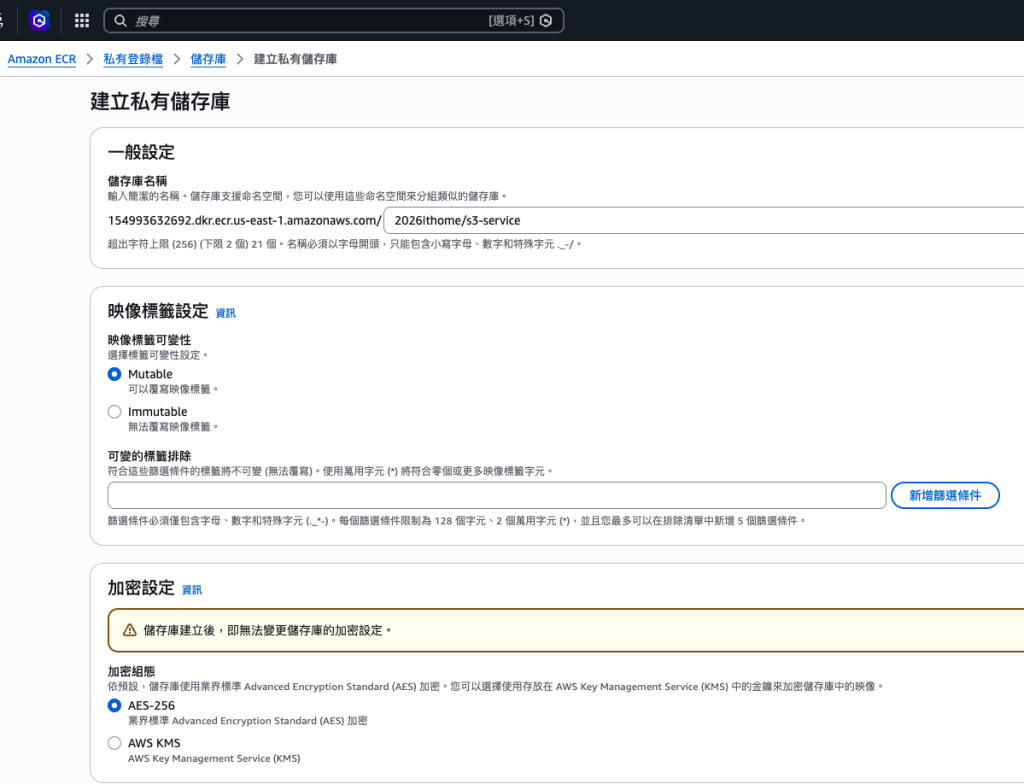Open the Amazon Q icon in top bar
Image resolution: width=1024 pixels, height=784 pixels.
[x=39, y=20]
